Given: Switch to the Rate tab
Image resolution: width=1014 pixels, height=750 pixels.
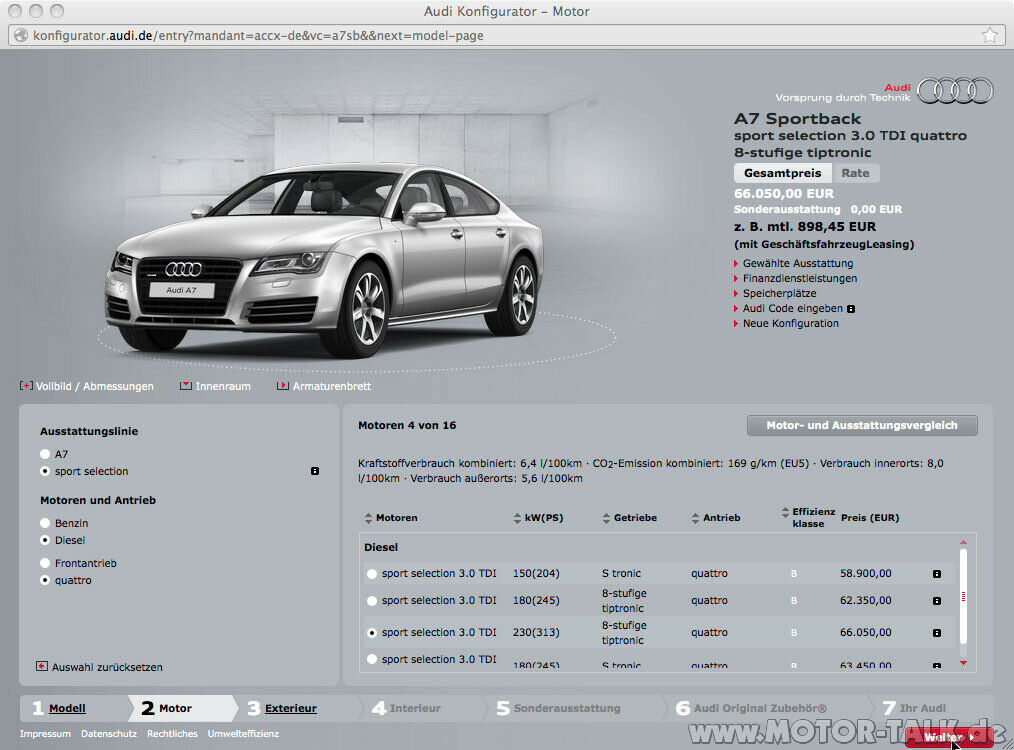Looking at the screenshot, I should click(x=855, y=172).
